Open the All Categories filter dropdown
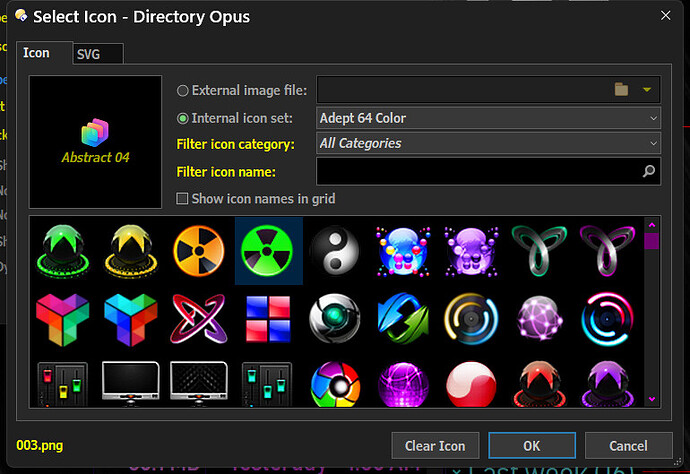 [x=488, y=143]
